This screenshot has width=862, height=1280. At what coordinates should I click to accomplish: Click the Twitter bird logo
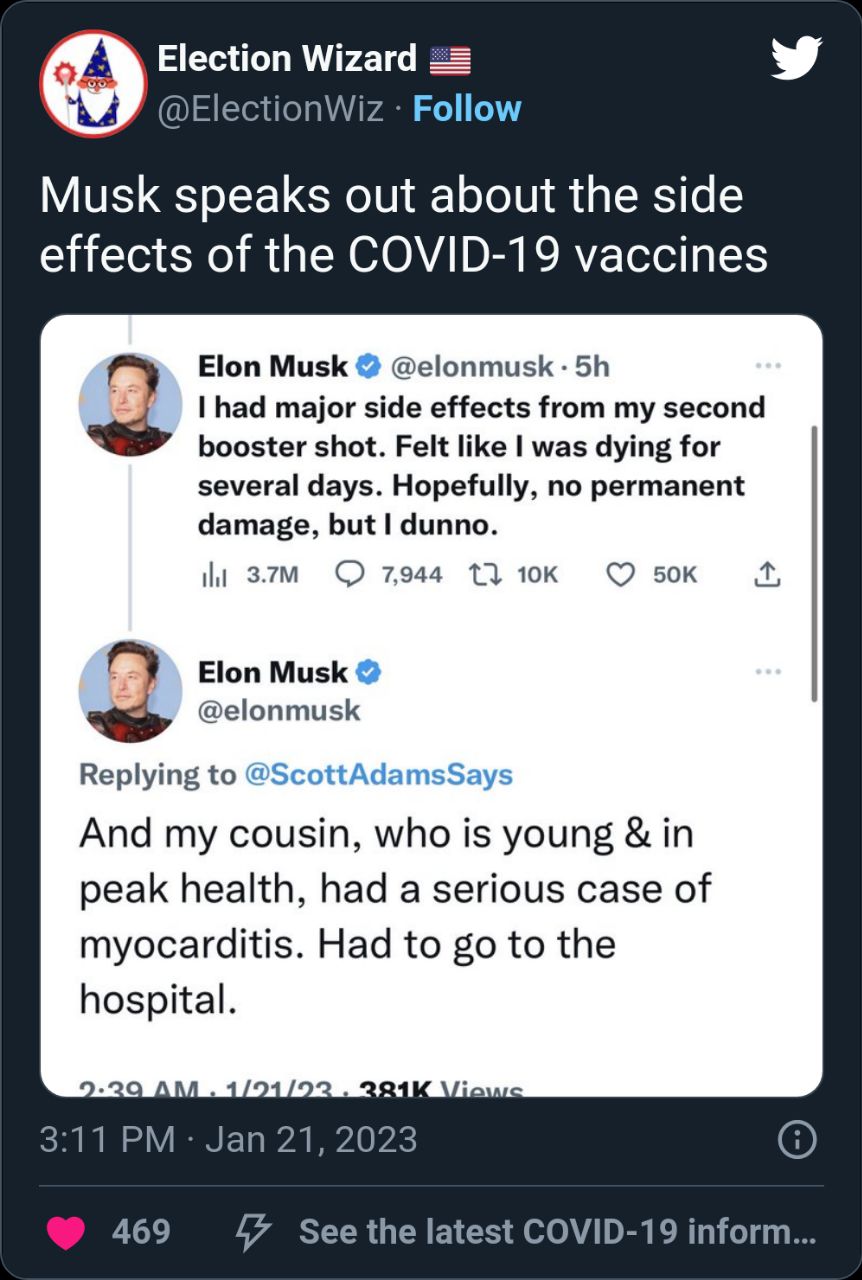point(796,57)
